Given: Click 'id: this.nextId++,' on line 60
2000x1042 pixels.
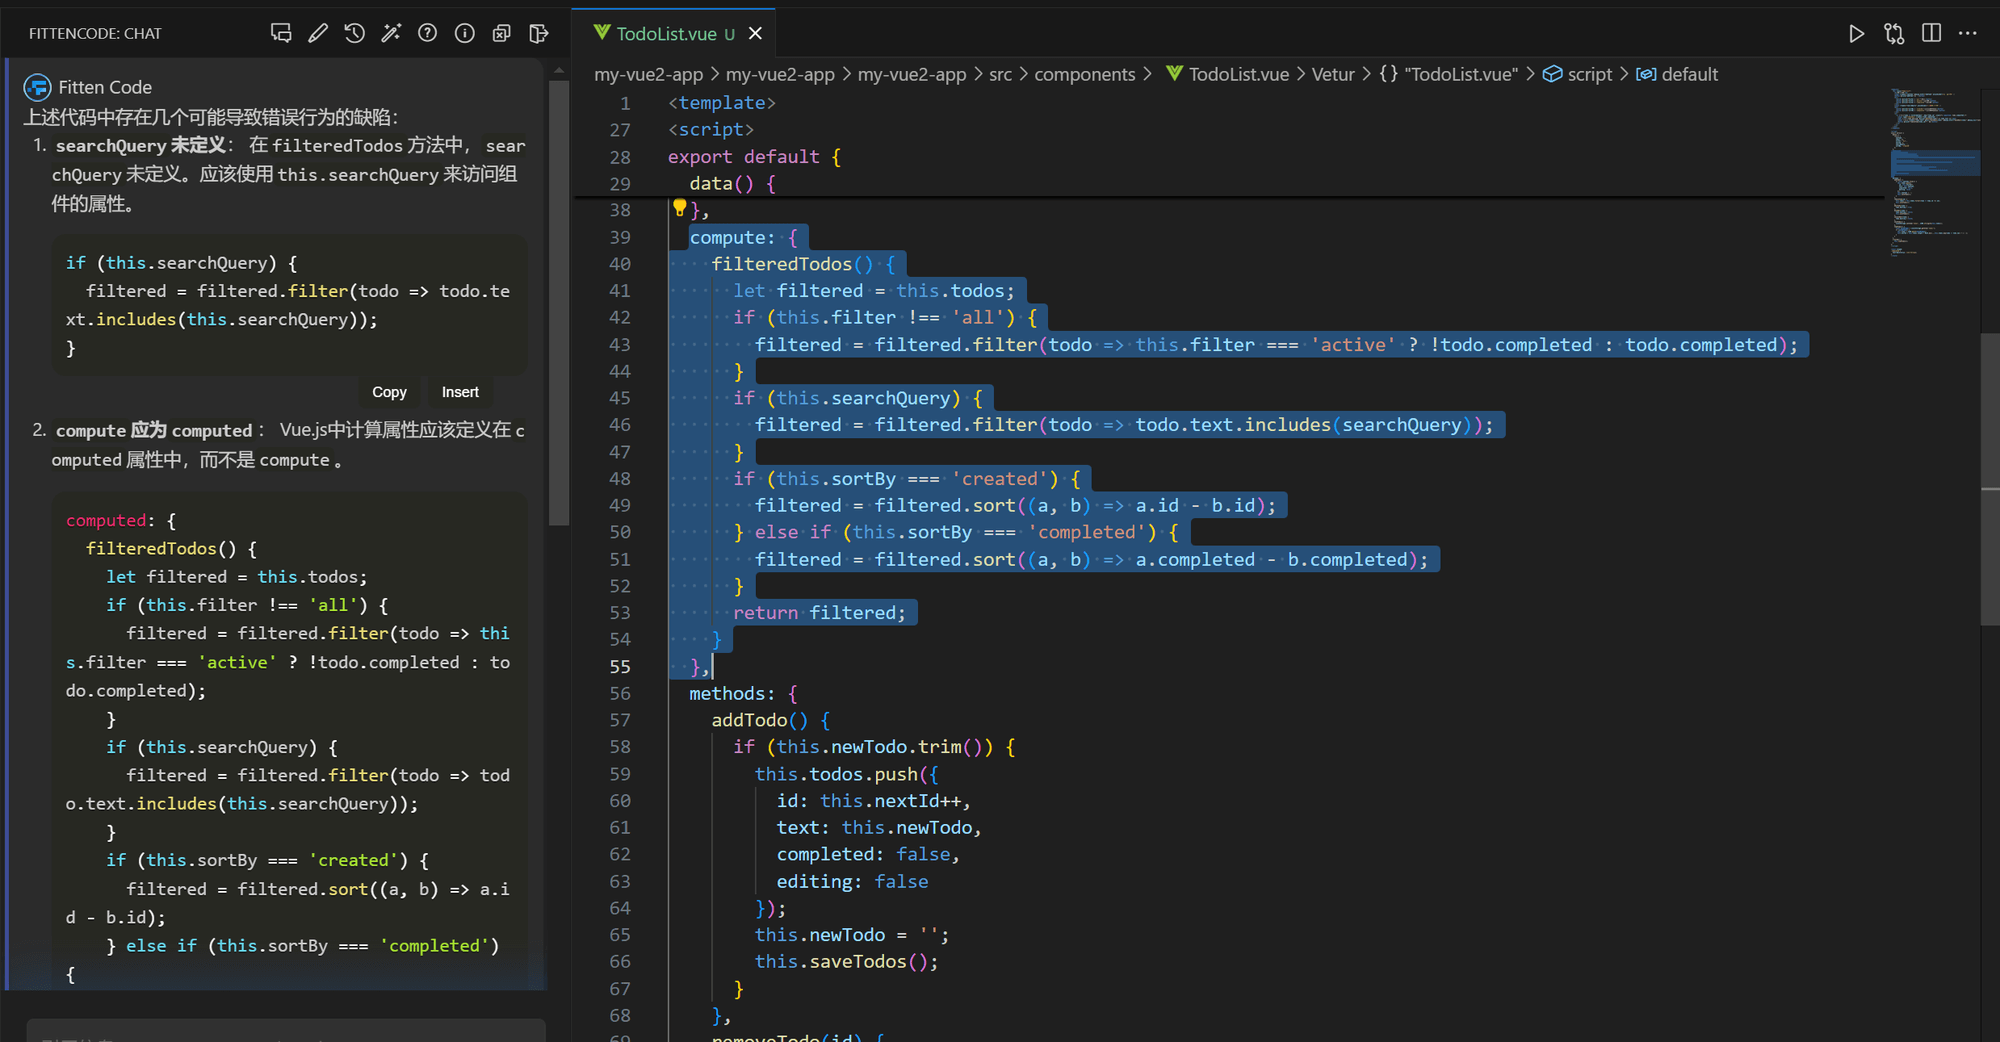Looking at the screenshot, I should click(x=874, y=800).
